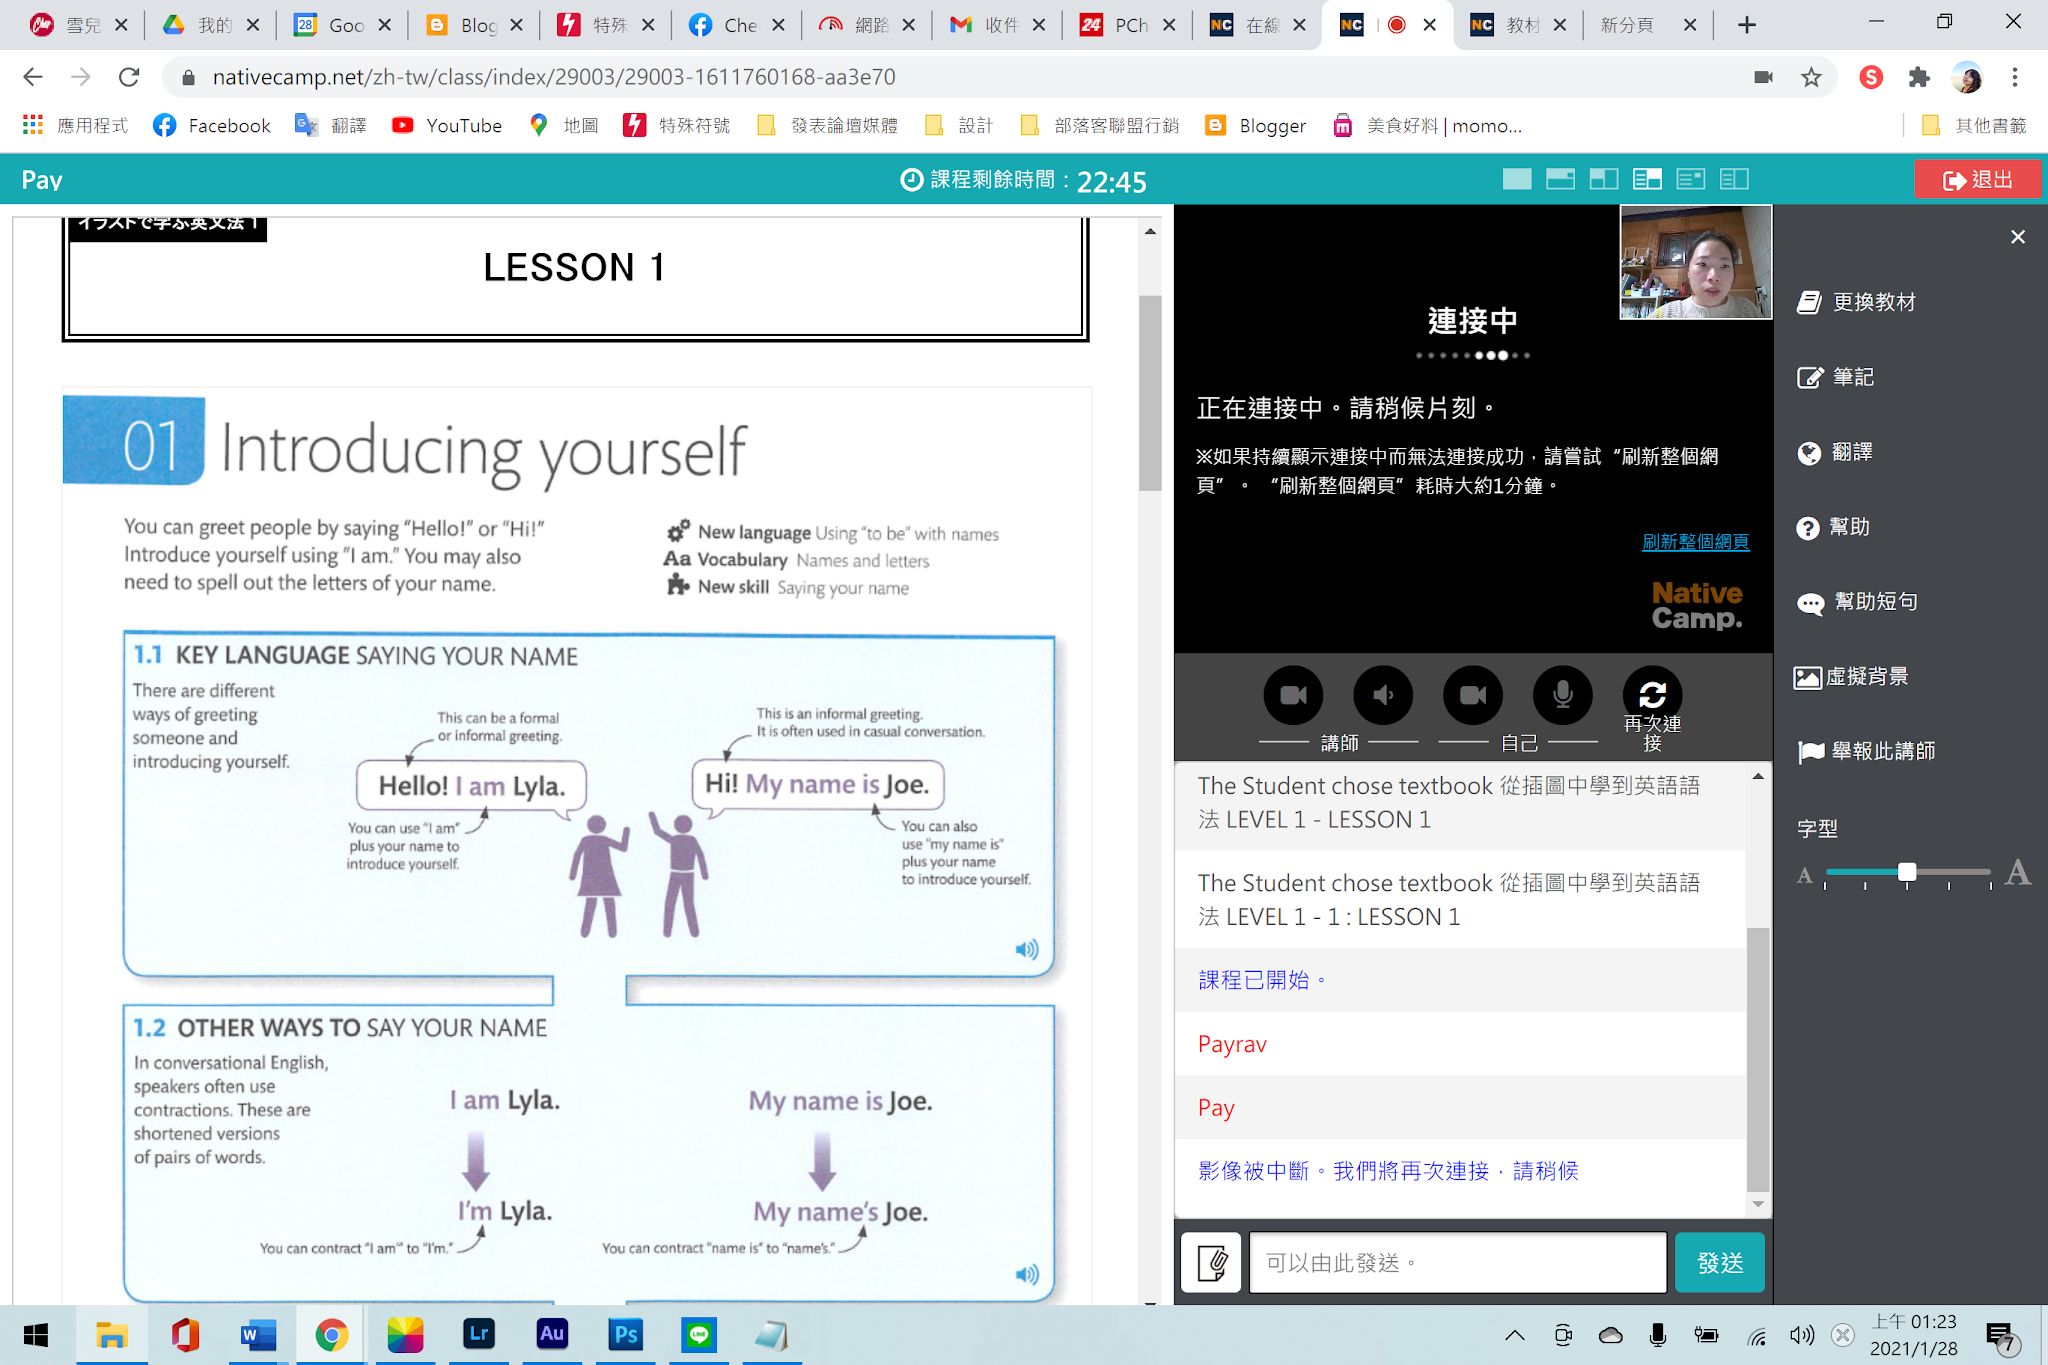The height and width of the screenshot is (1365, 2048).
Task: Mute the teacher's speaker audio
Action: (1383, 695)
